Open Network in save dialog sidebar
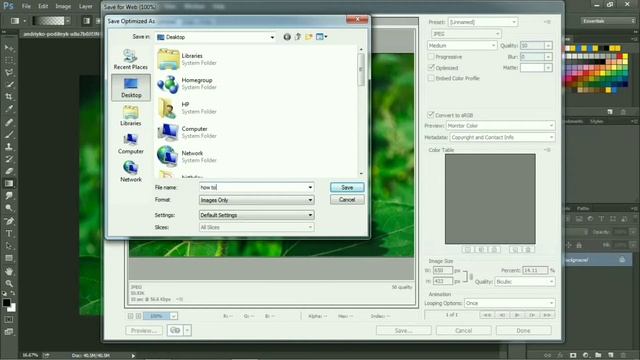 [131, 172]
